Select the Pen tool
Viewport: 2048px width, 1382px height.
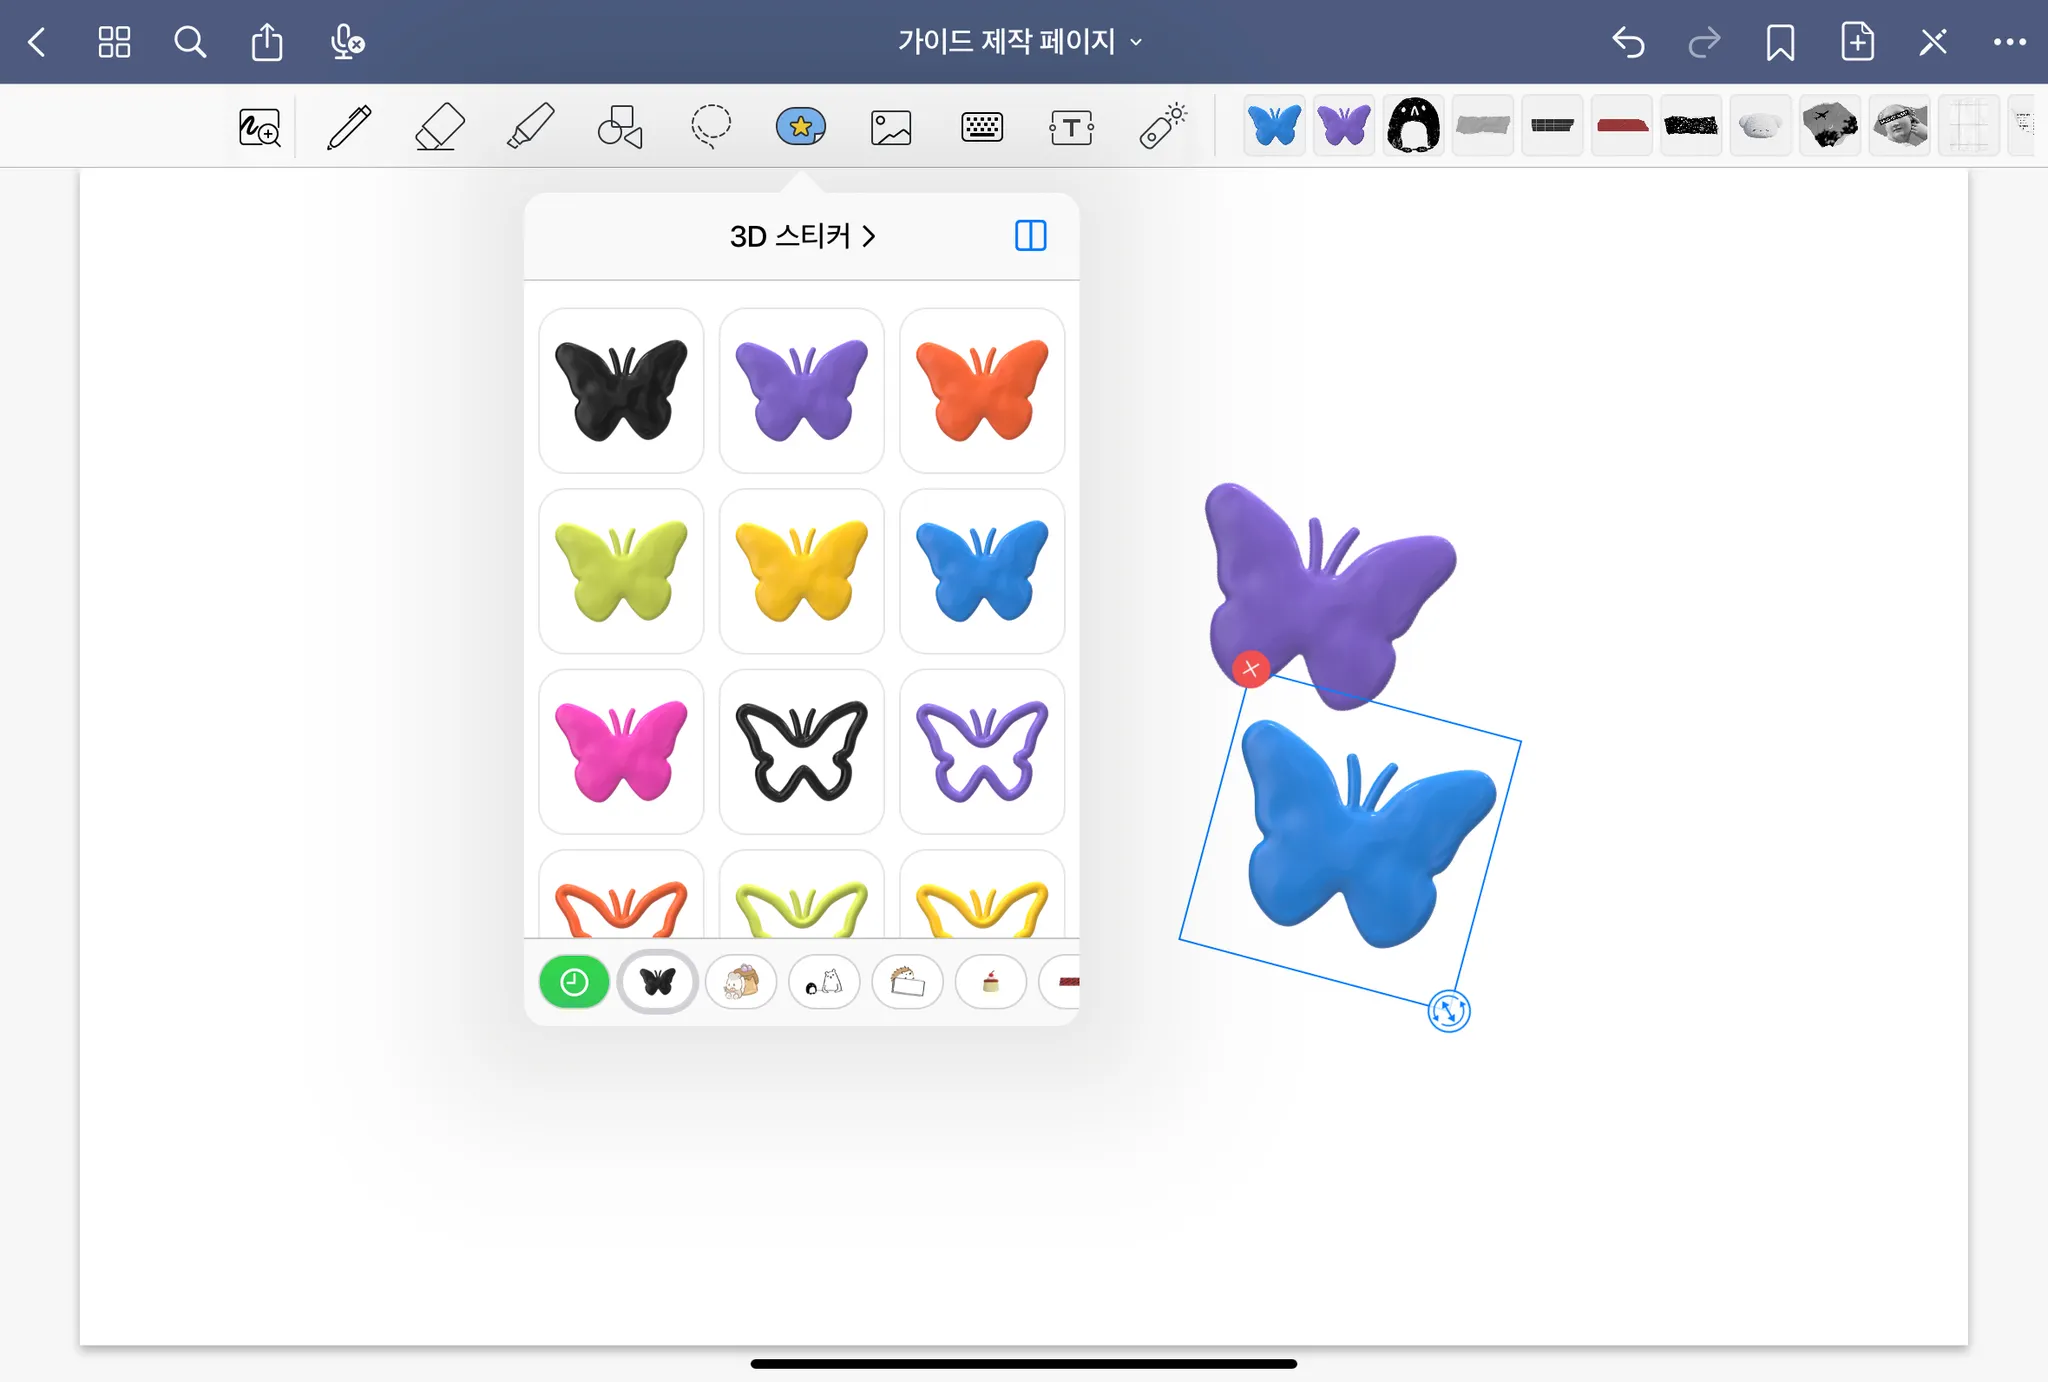[x=349, y=127]
